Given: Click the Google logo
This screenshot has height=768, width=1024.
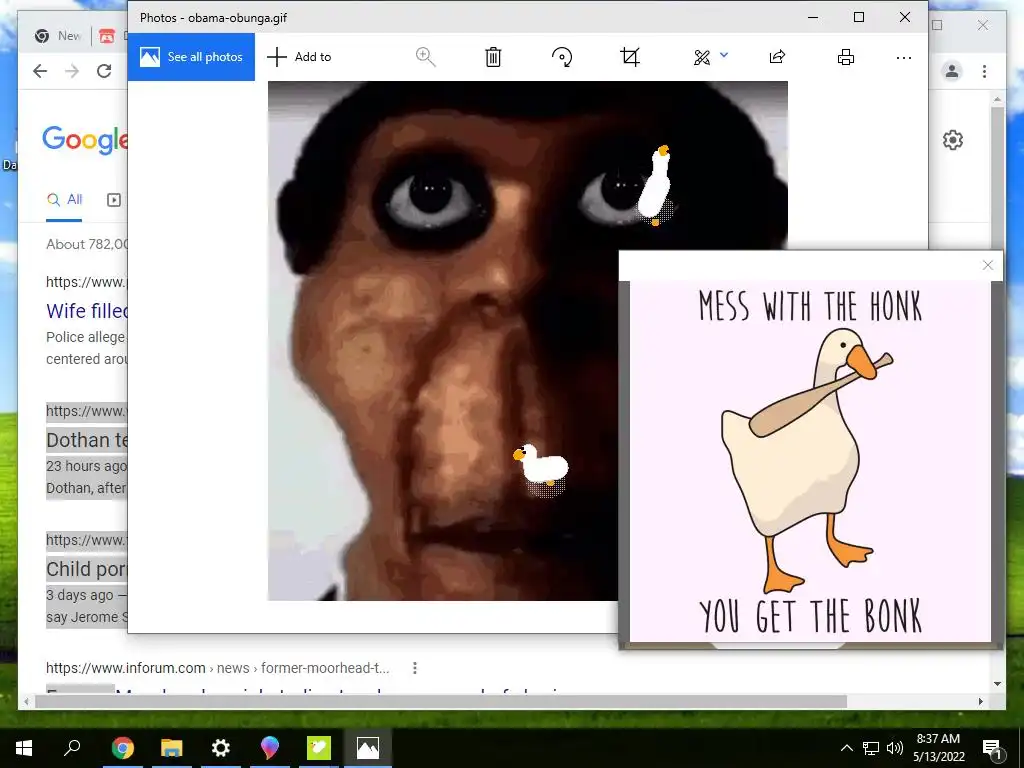Looking at the screenshot, I should pyautogui.click(x=85, y=140).
